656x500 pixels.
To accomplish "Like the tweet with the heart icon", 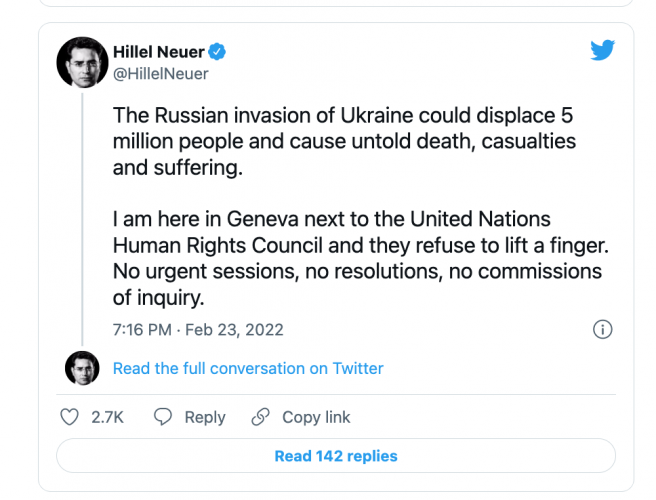I will pyautogui.click(x=70, y=417).
